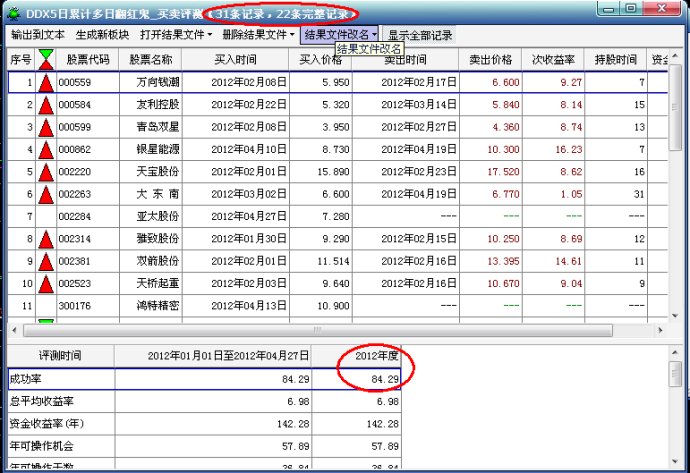Image resolution: width=690 pixels, height=473 pixels.
Task: Sort by 买入时间 column header
Action: (235, 59)
